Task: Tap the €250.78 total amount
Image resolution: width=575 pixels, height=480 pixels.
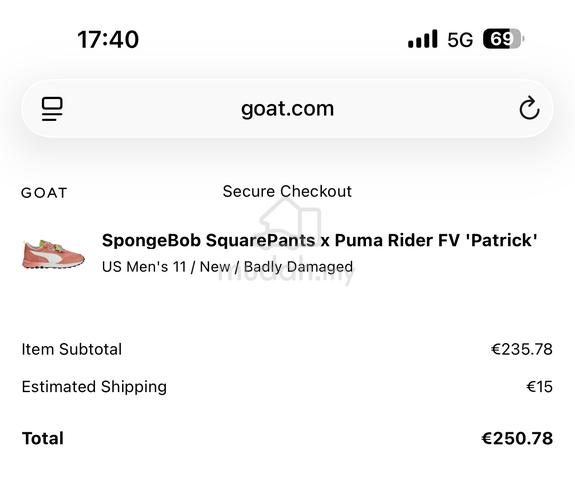Action: point(517,439)
